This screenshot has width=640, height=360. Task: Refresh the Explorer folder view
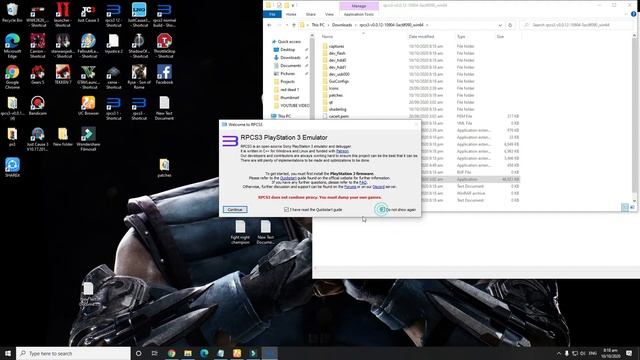coord(510,25)
